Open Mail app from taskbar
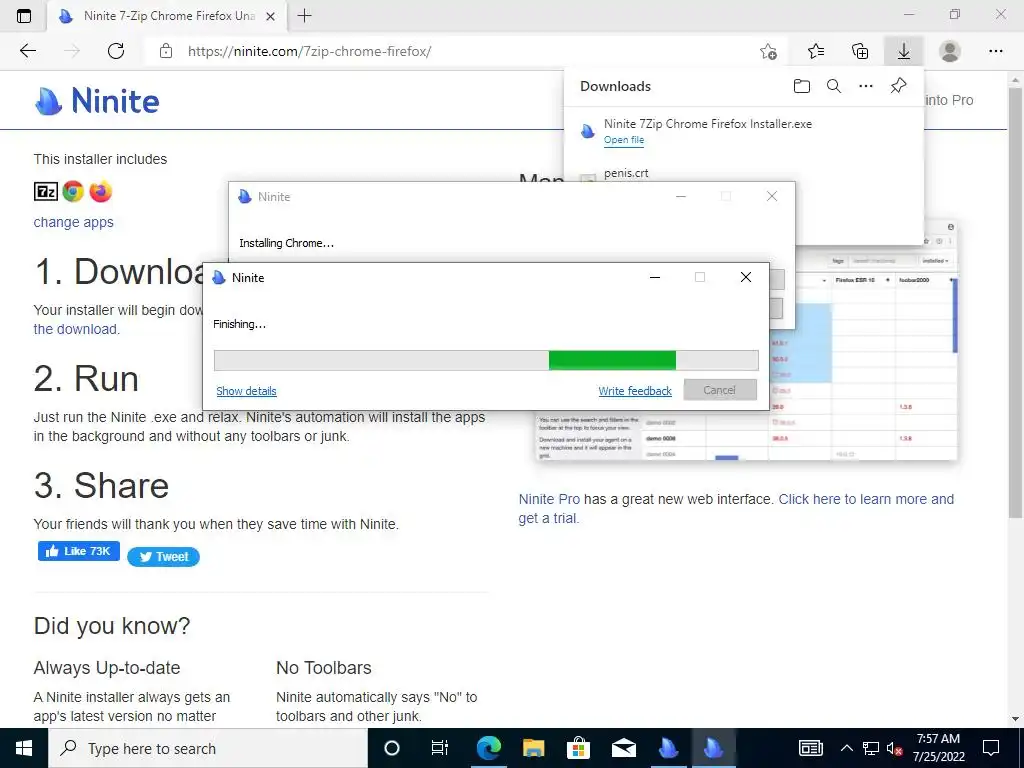This screenshot has width=1024, height=768. click(624, 748)
